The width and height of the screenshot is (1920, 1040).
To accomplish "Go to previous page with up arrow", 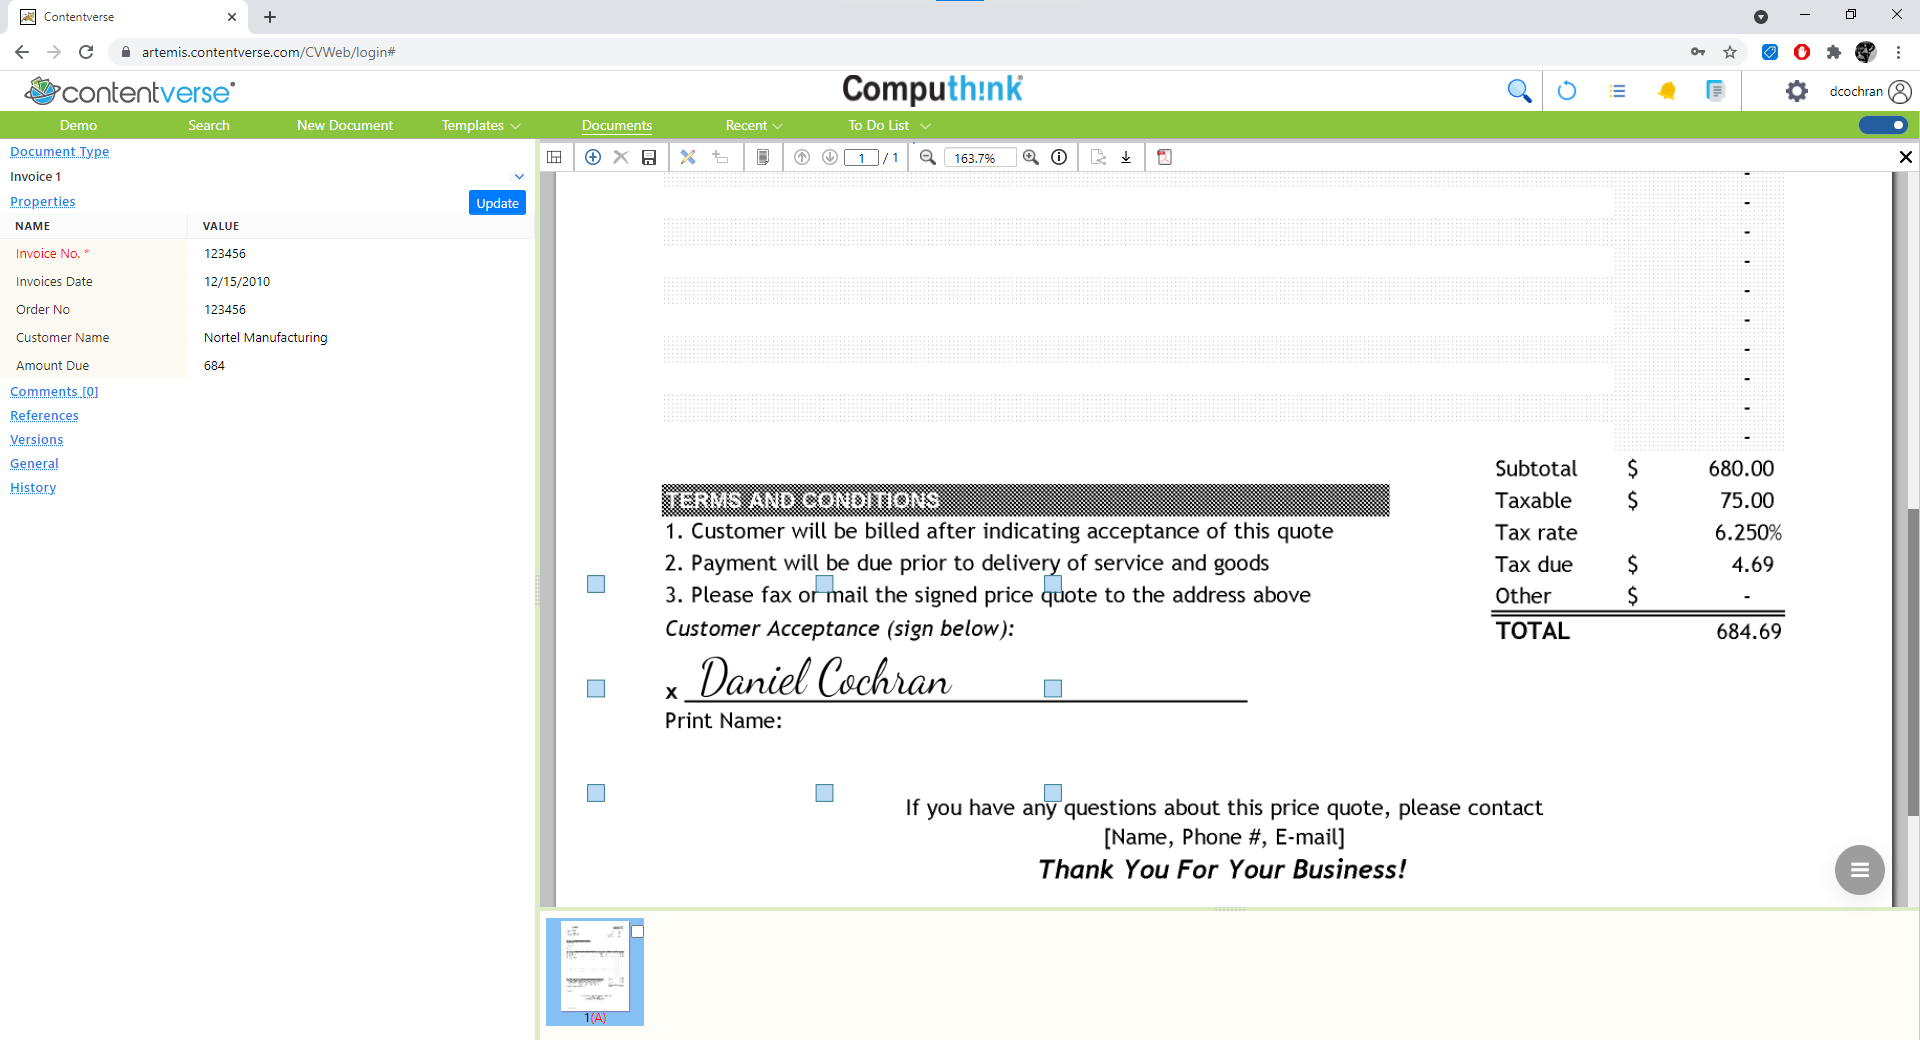I will tap(802, 157).
